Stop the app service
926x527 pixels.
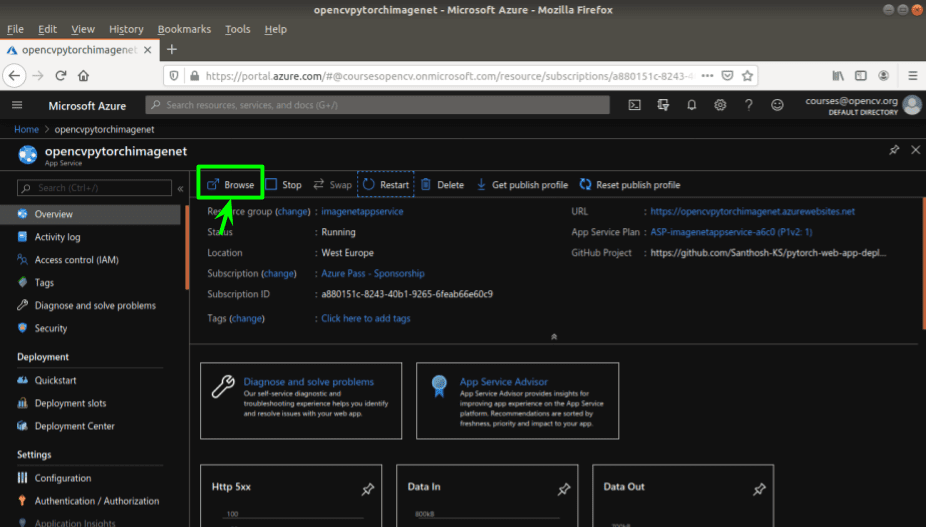tap(284, 185)
